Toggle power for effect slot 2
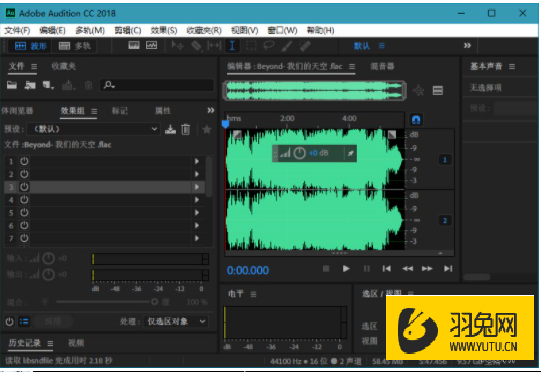The width and height of the screenshot is (541, 372). (24, 174)
